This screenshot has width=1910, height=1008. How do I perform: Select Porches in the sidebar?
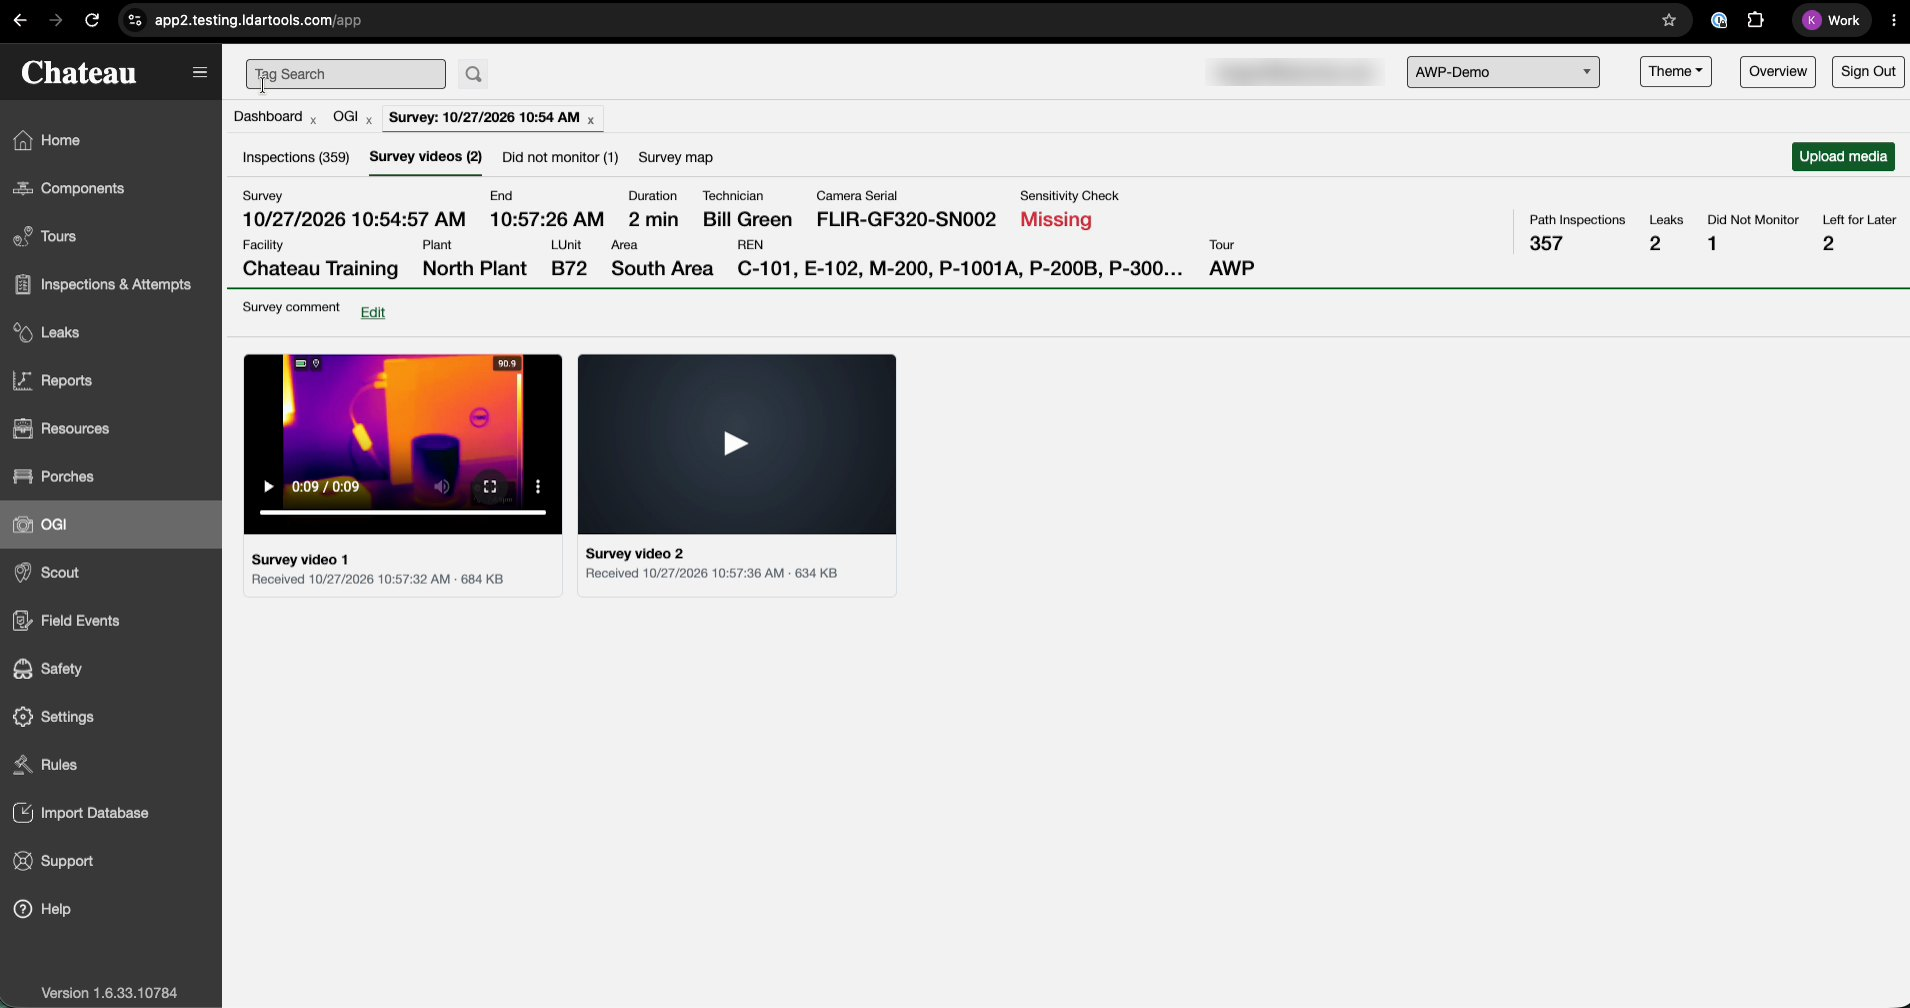tap(111, 476)
